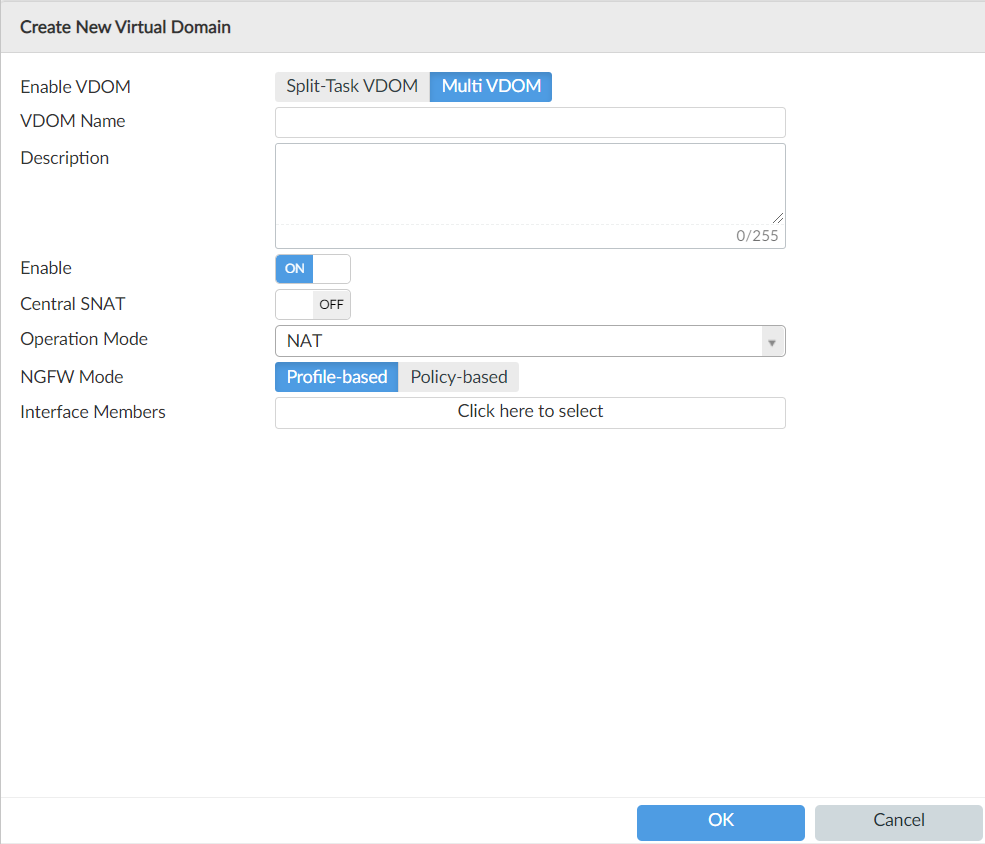The height and width of the screenshot is (844, 985).
Task: Click the Description character counter 0/255
Action: coord(757,237)
